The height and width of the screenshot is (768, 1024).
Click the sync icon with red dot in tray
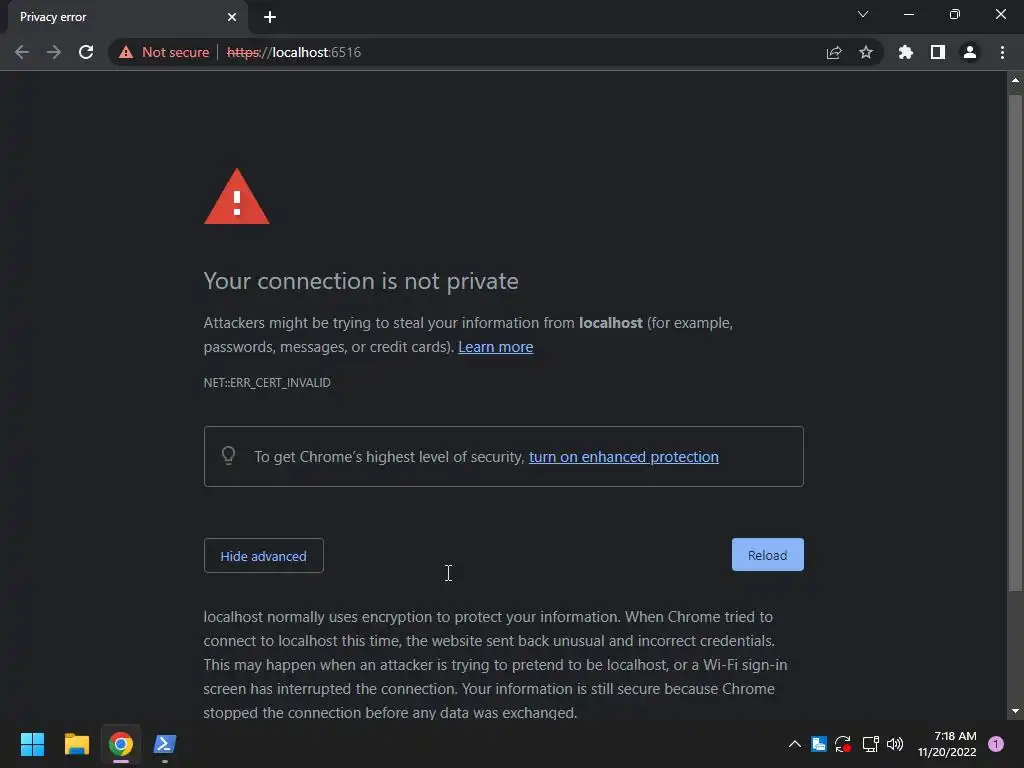coord(843,744)
